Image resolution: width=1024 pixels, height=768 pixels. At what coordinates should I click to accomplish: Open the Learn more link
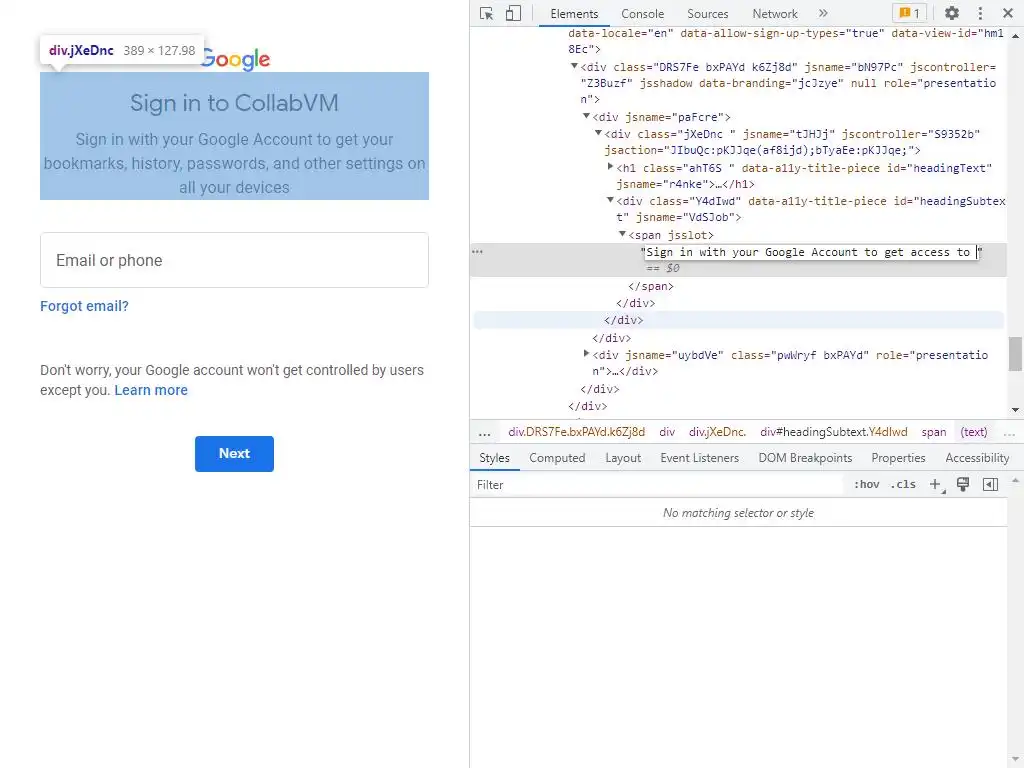pyautogui.click(x=151, y=390)
